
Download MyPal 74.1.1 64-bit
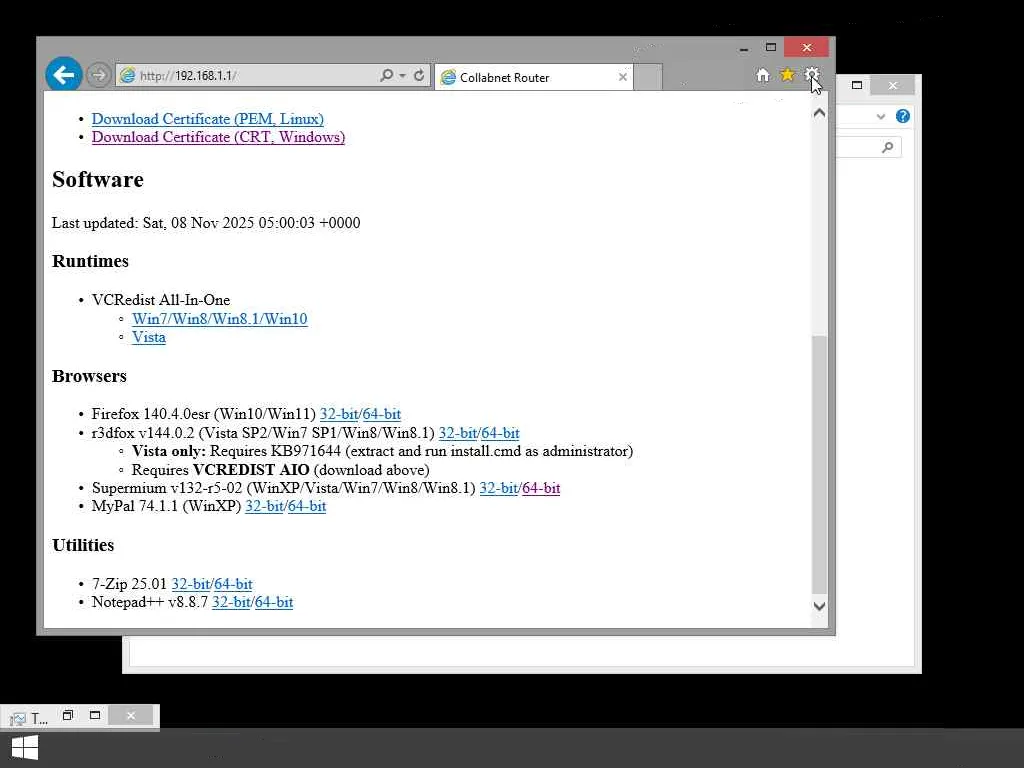pos(307,506)
